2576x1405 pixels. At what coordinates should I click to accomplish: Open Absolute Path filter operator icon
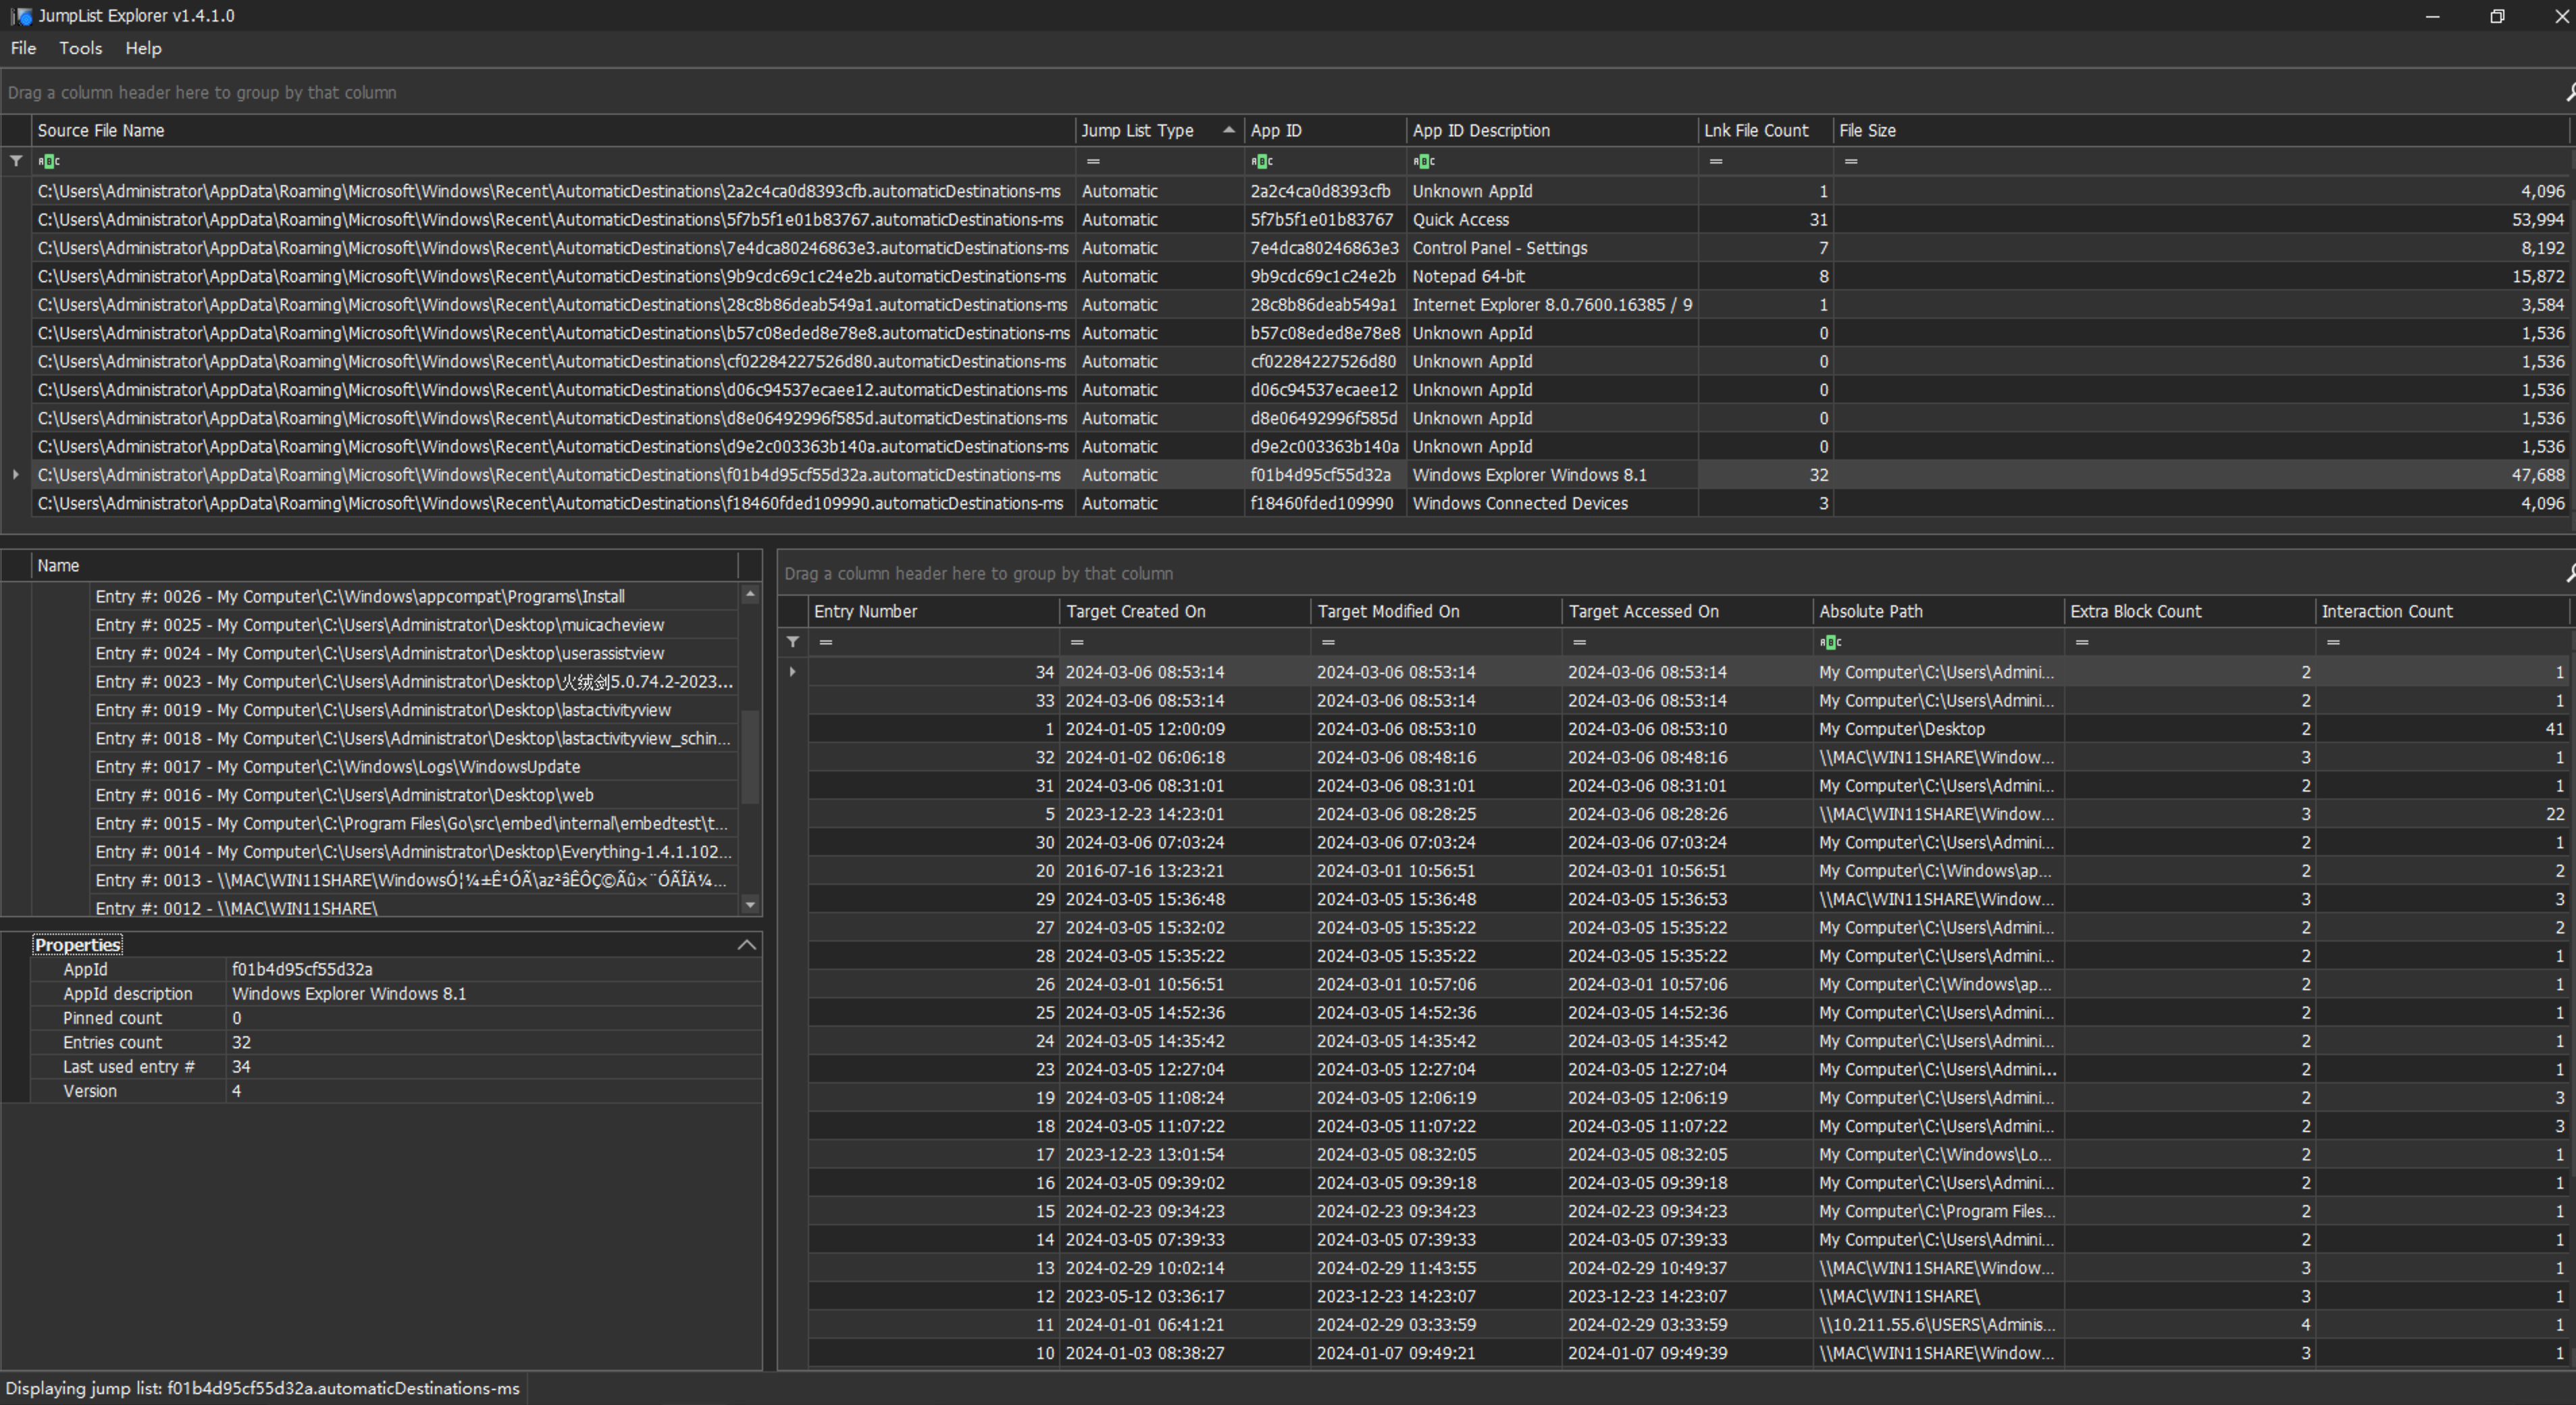pos(1830,642)
